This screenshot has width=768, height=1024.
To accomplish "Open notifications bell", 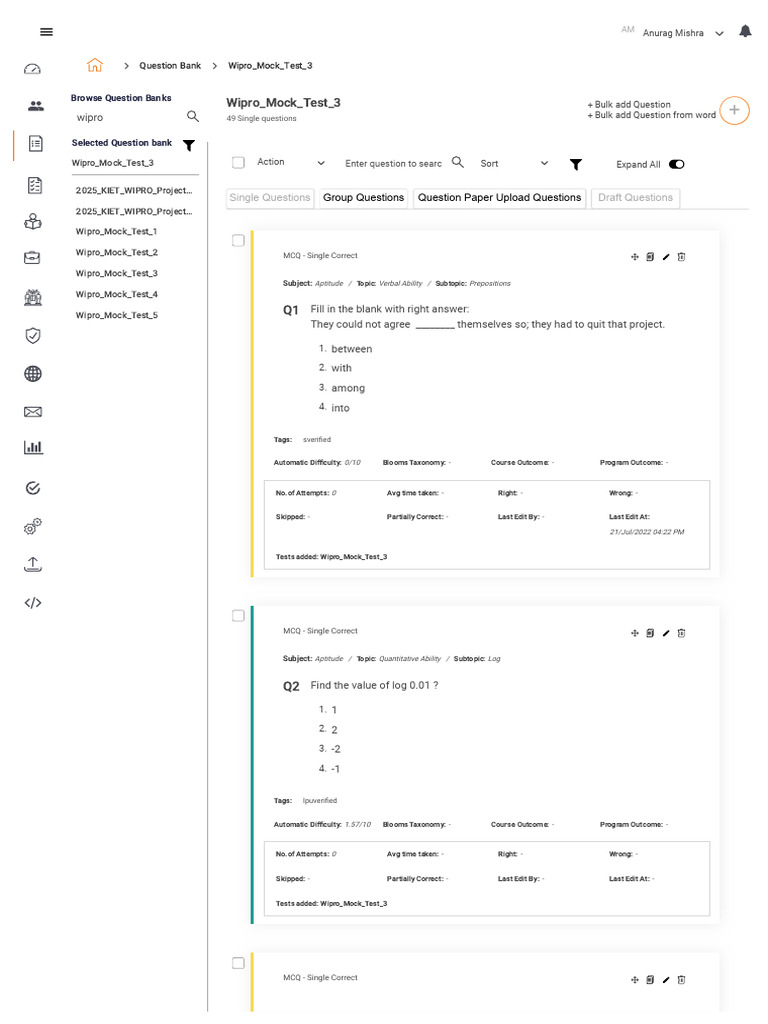I will point(745,31).
